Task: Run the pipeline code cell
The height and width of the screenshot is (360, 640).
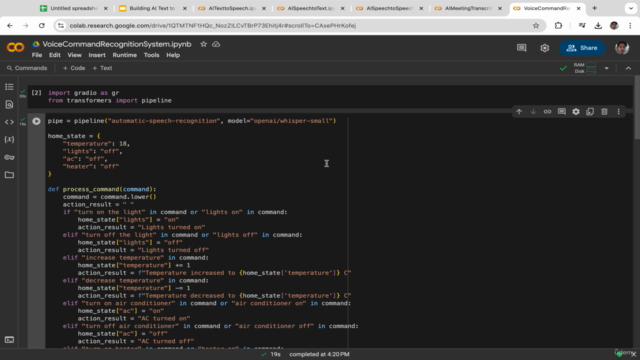Action: [36, 121]
